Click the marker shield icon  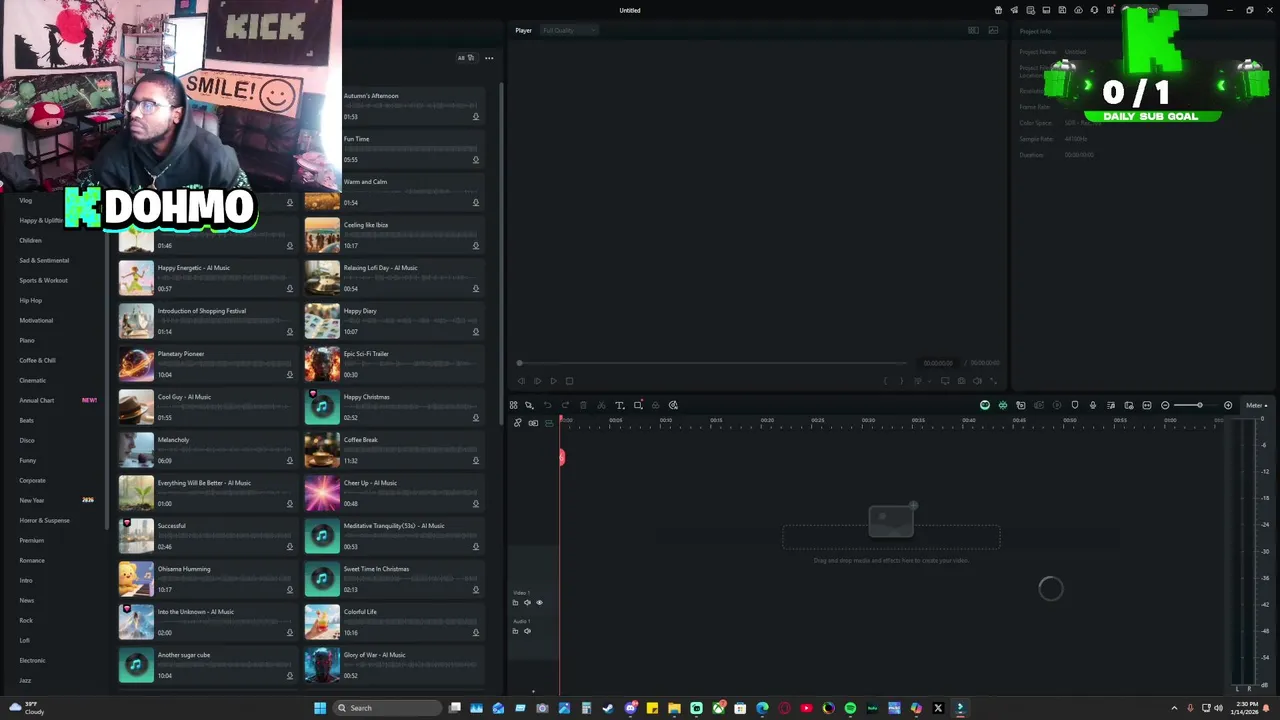click(1074, 405)
